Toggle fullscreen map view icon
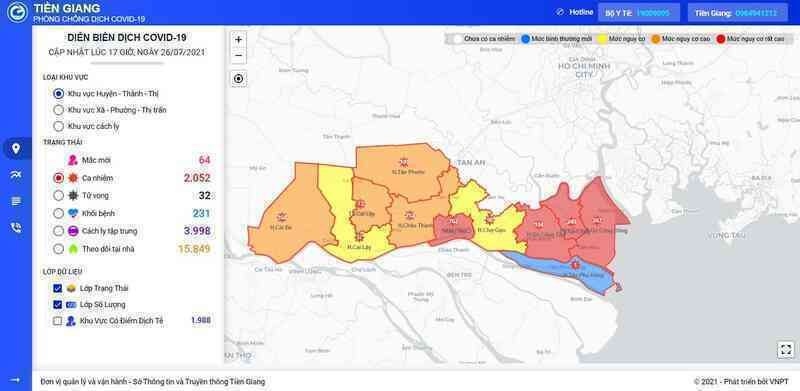The width and height of the screenshot is (800, 391). pyautogui.click(x=786, y=350)
